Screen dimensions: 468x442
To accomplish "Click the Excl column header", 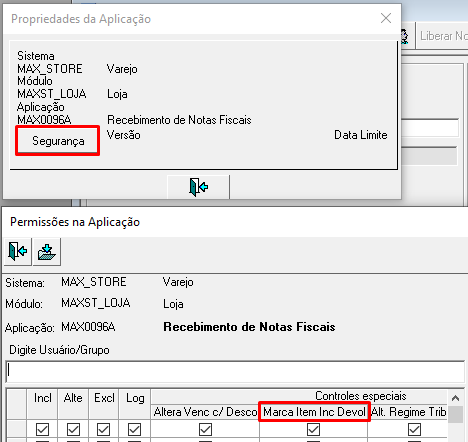I will [x=104, y=404].
